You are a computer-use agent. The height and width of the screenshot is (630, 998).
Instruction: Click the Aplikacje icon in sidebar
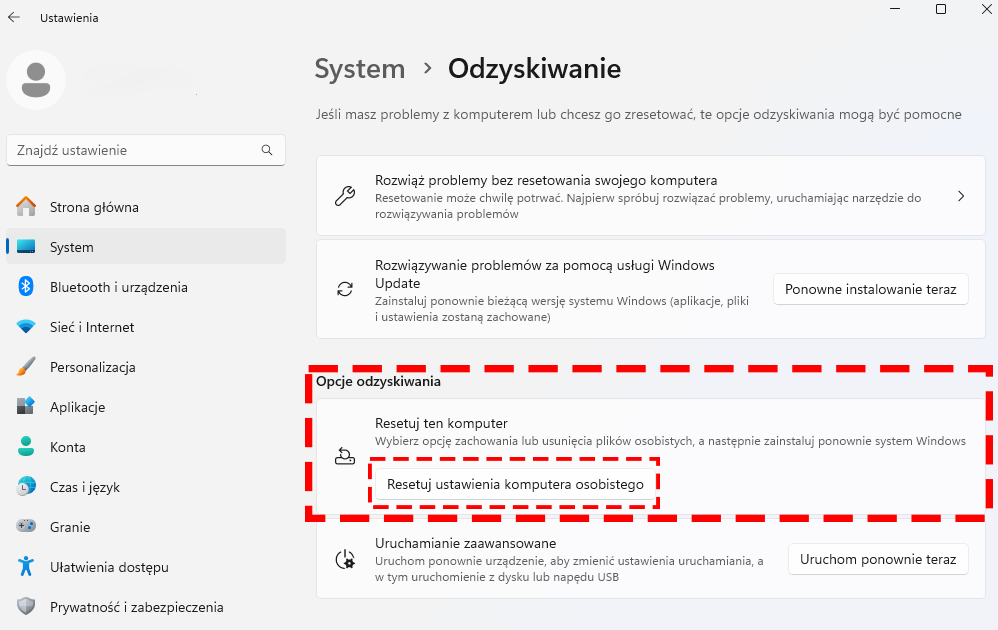26,406
